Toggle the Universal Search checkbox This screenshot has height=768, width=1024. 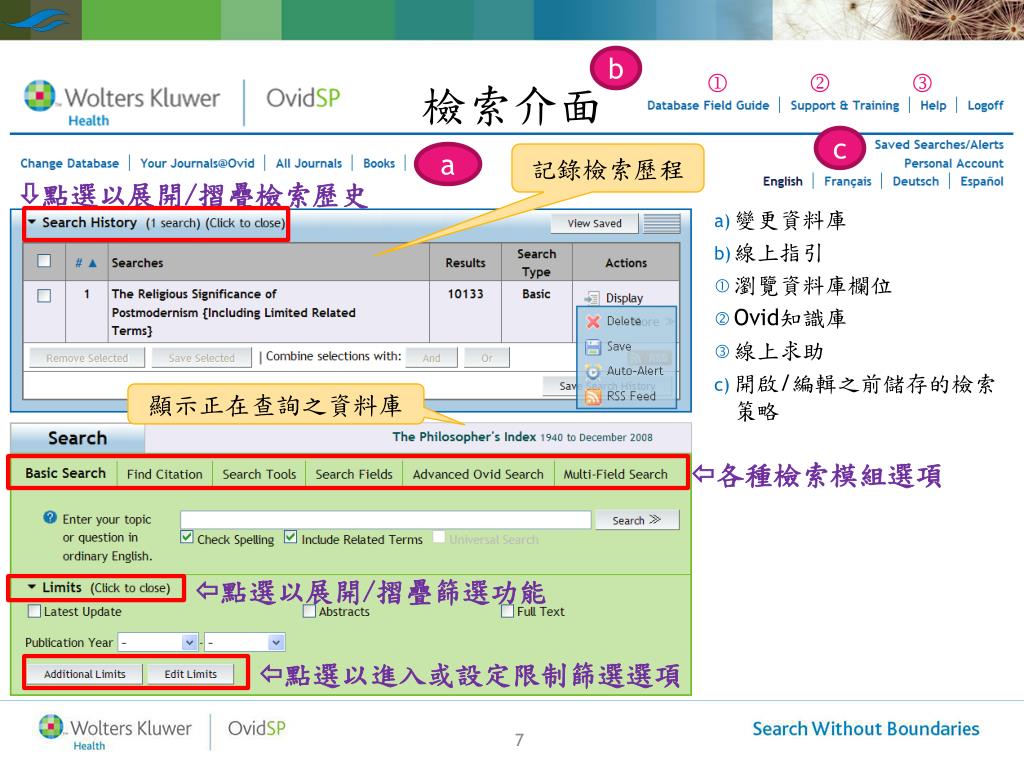pyautogui.click(x=439, y=537)
